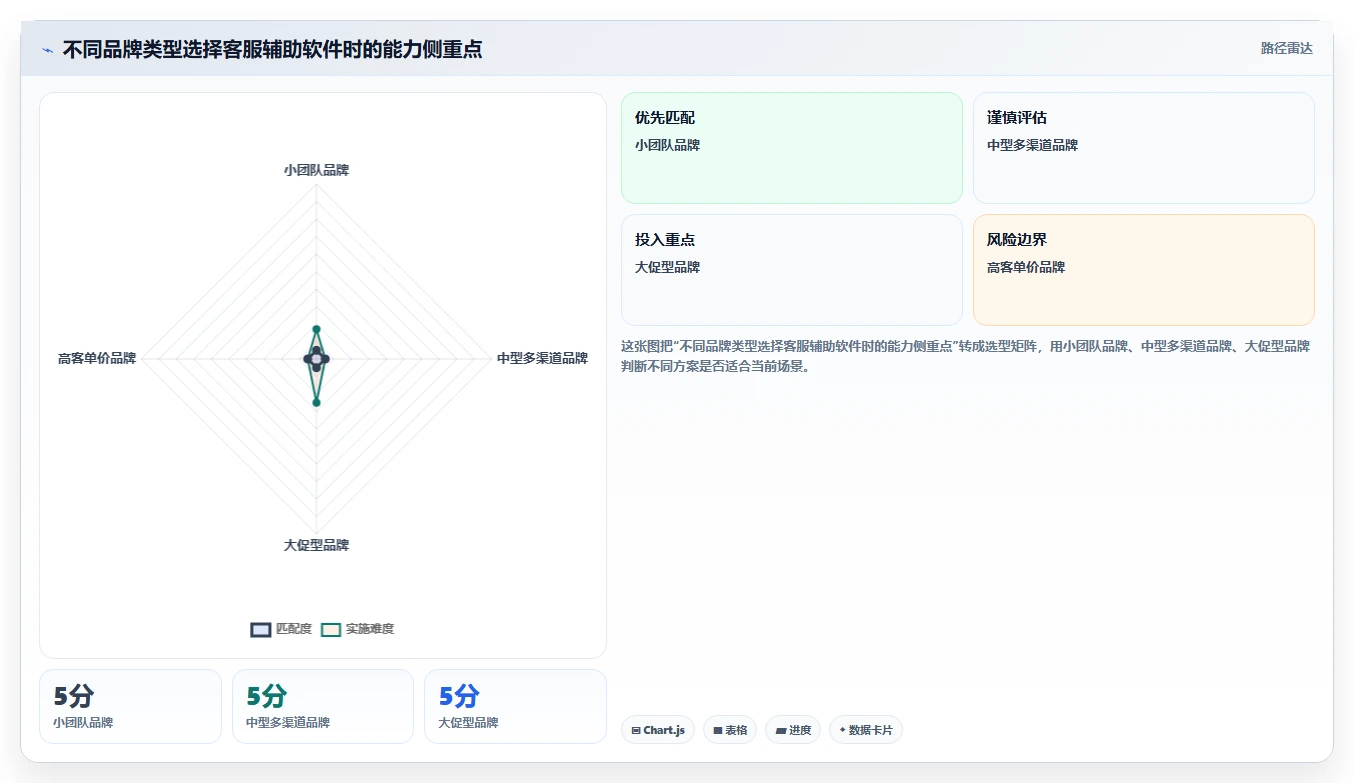
Task: Click the 大促型品牌 radar axis label
Action: pos(316,545)
